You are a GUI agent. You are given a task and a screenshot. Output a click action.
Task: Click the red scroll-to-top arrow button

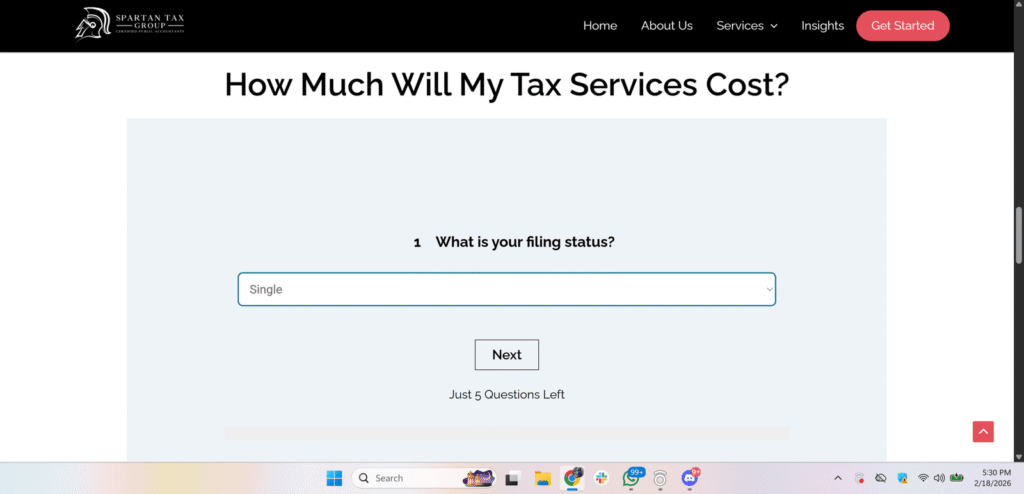[983, 431]
